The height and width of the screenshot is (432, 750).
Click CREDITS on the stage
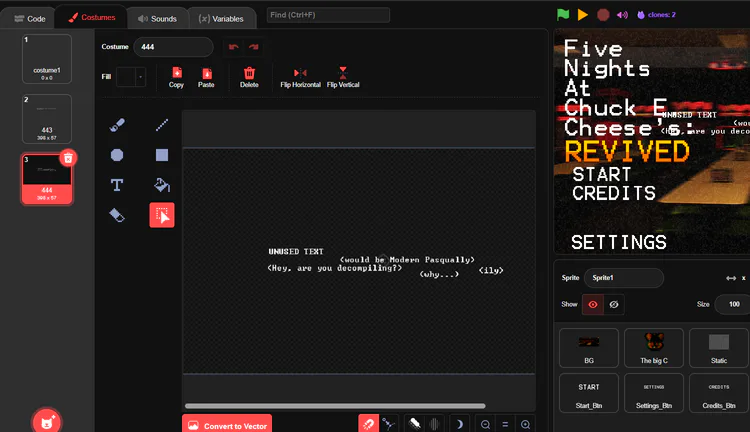tap(614, 194)
